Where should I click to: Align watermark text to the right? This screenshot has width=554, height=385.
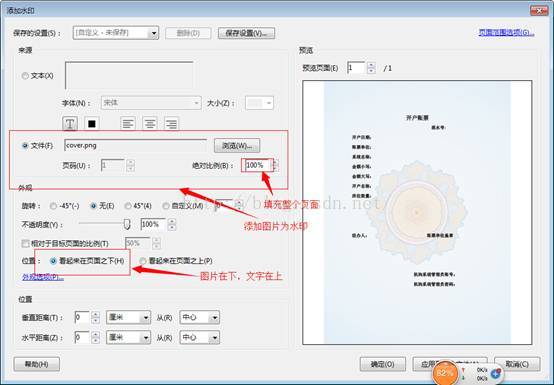coord(172,124)
